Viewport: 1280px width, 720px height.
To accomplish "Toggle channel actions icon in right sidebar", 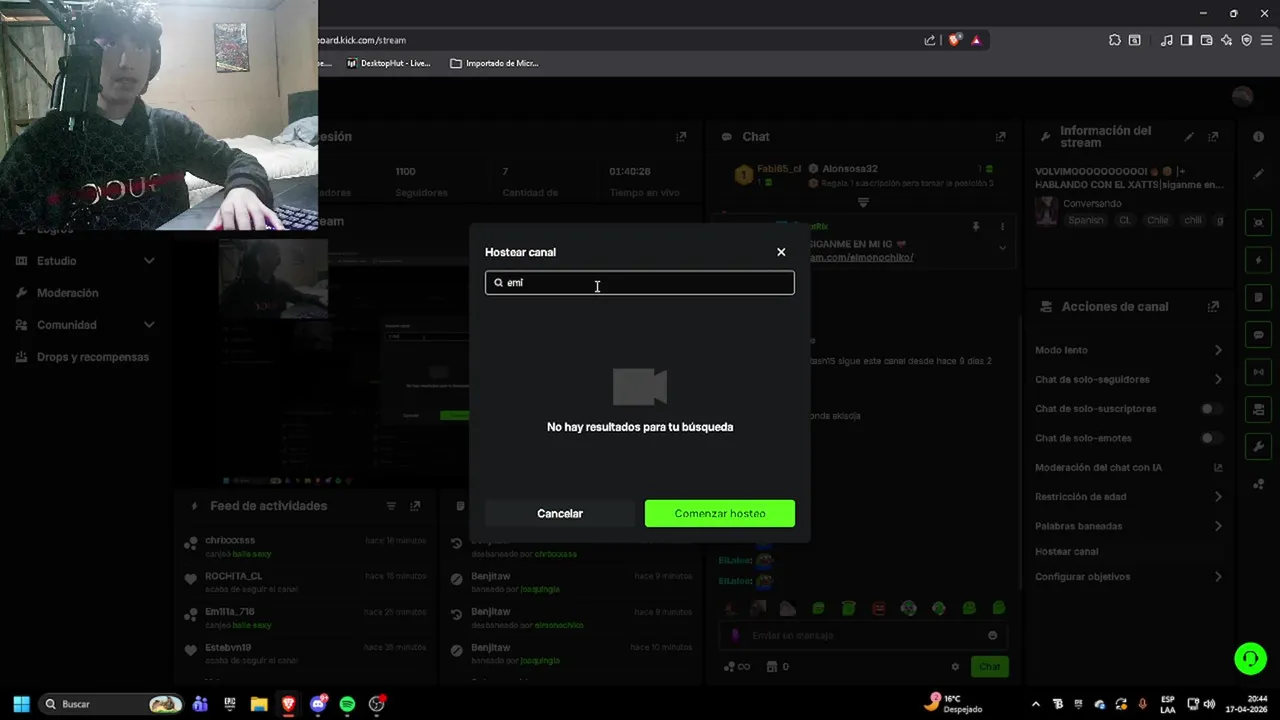I will 1258,410.
